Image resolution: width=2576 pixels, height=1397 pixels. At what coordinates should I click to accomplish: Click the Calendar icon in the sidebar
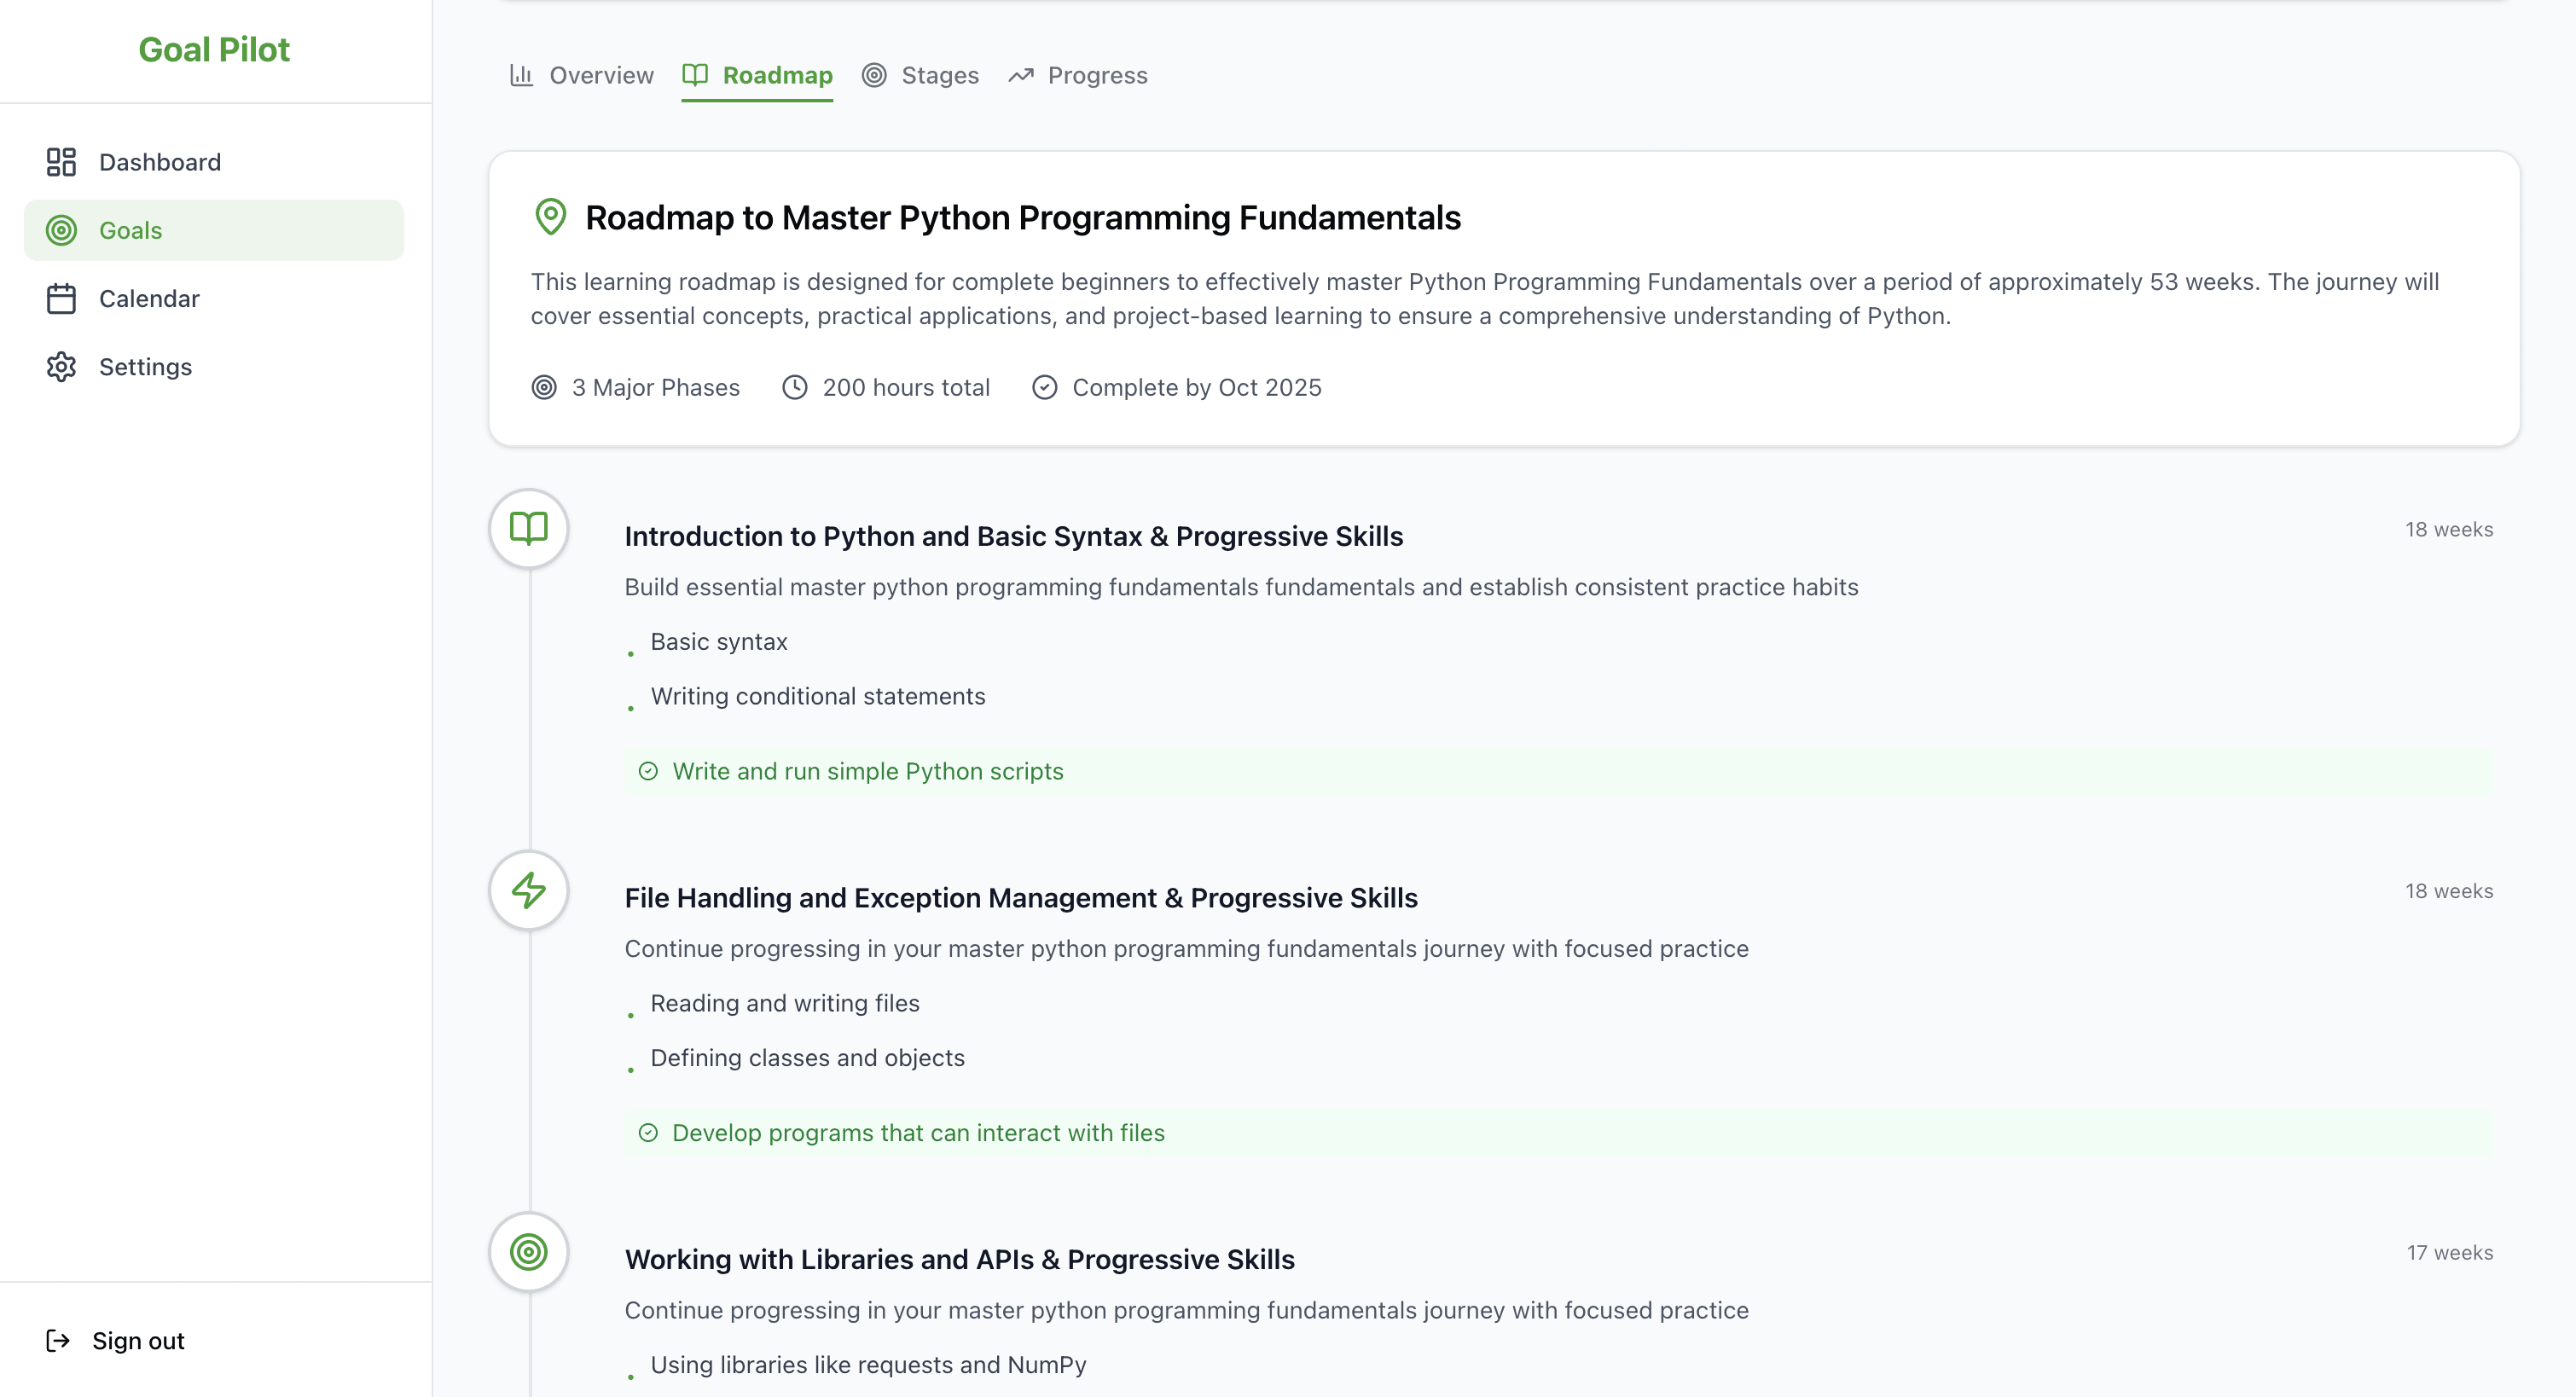tap(61, 298)
